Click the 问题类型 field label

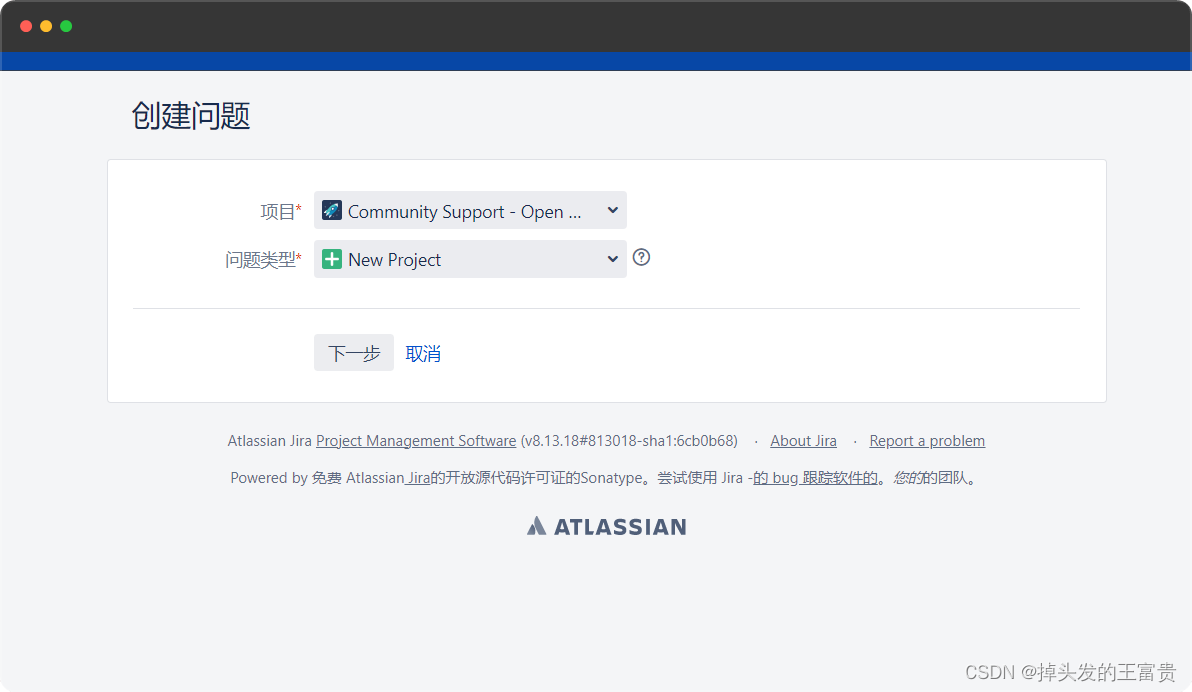pos(263,260)
